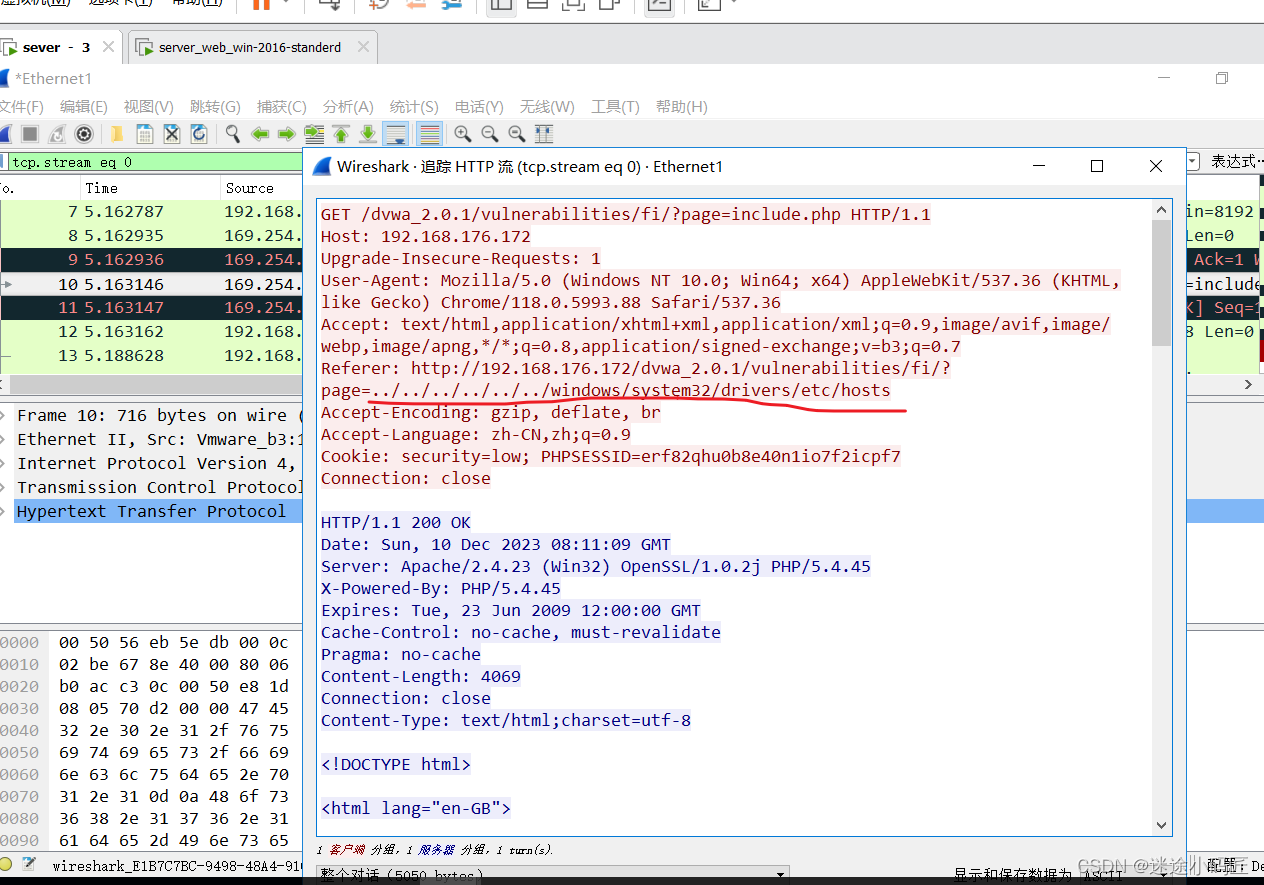Toggle auto-scroll during live capture icon
Image resolution: width=1264 pixels, height=885 pixels.
pos(396,133)
